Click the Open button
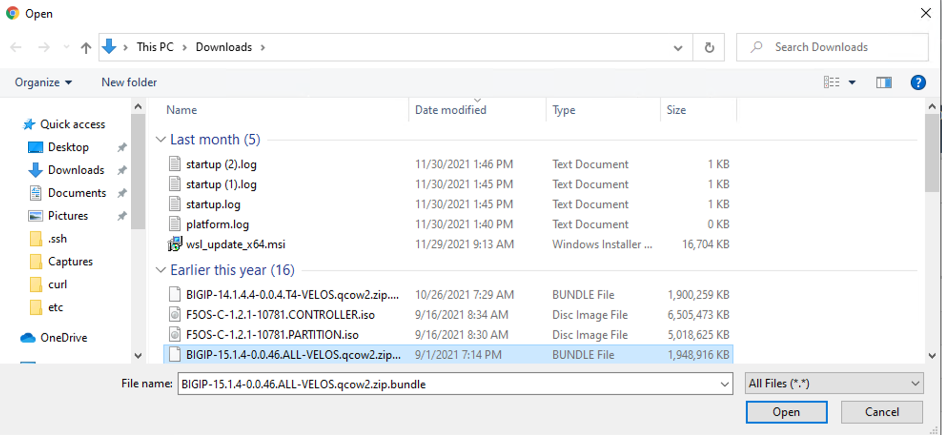This screenshot has width=942, height=435. click(x=786, y=412)
